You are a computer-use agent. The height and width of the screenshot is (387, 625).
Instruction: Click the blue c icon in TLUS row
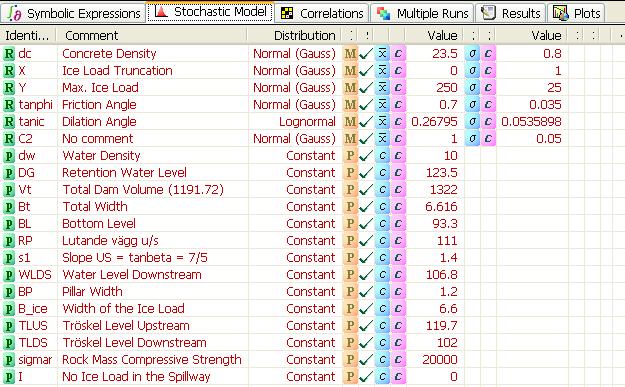pos(382,326)
